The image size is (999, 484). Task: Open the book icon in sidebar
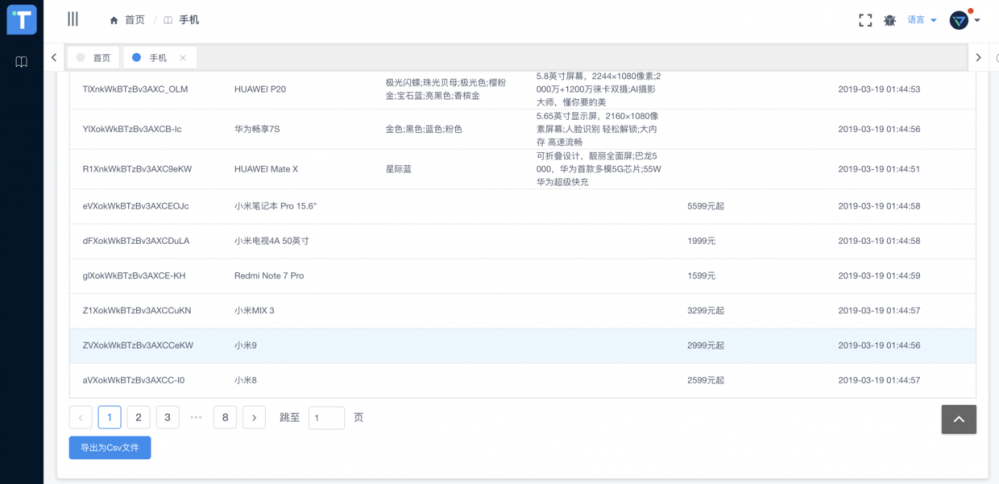22,62
